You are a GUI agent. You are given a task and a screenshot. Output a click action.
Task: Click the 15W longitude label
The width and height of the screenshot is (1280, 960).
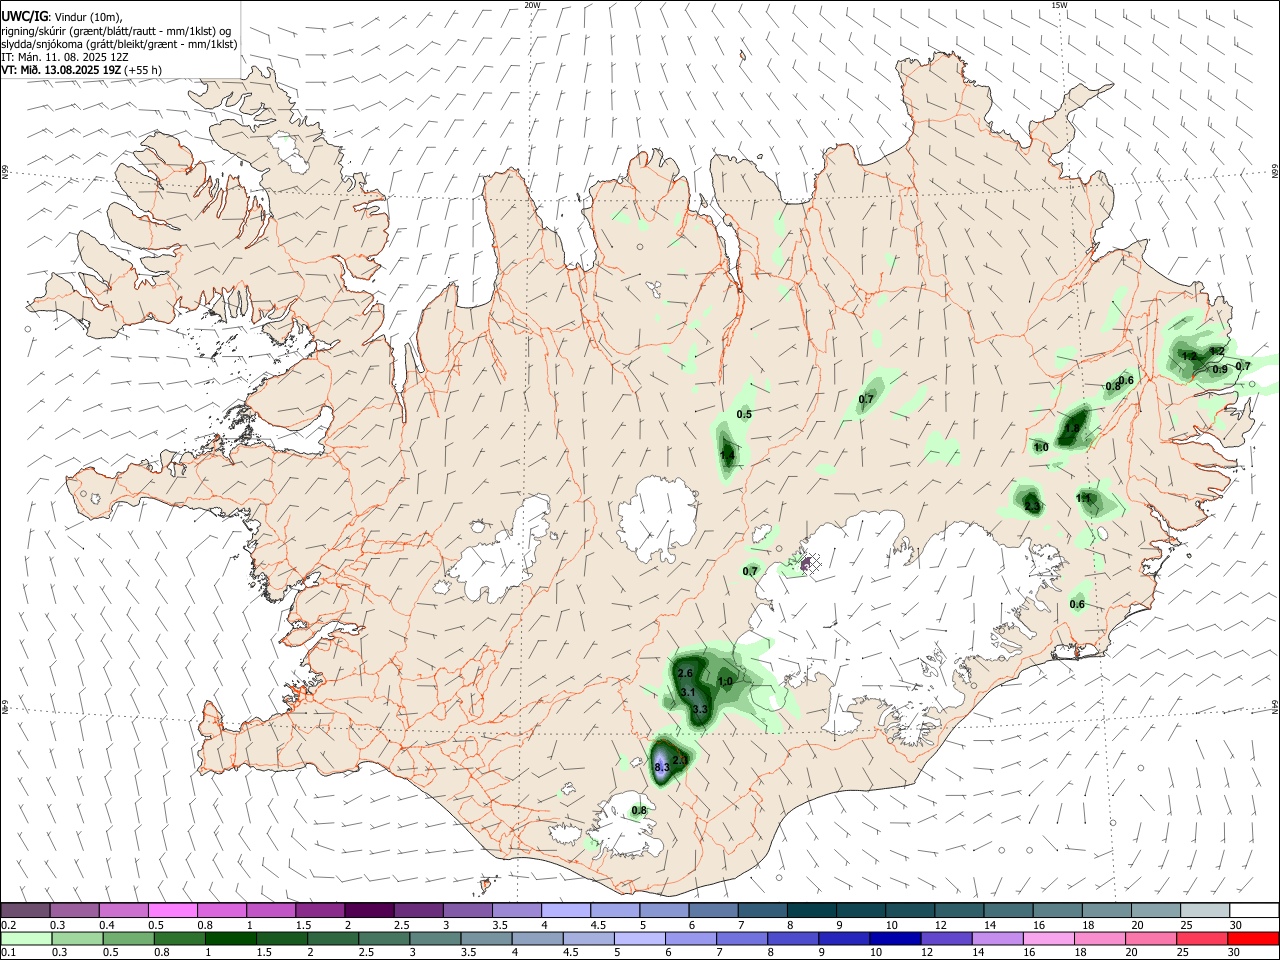[x=1059, y=5]
